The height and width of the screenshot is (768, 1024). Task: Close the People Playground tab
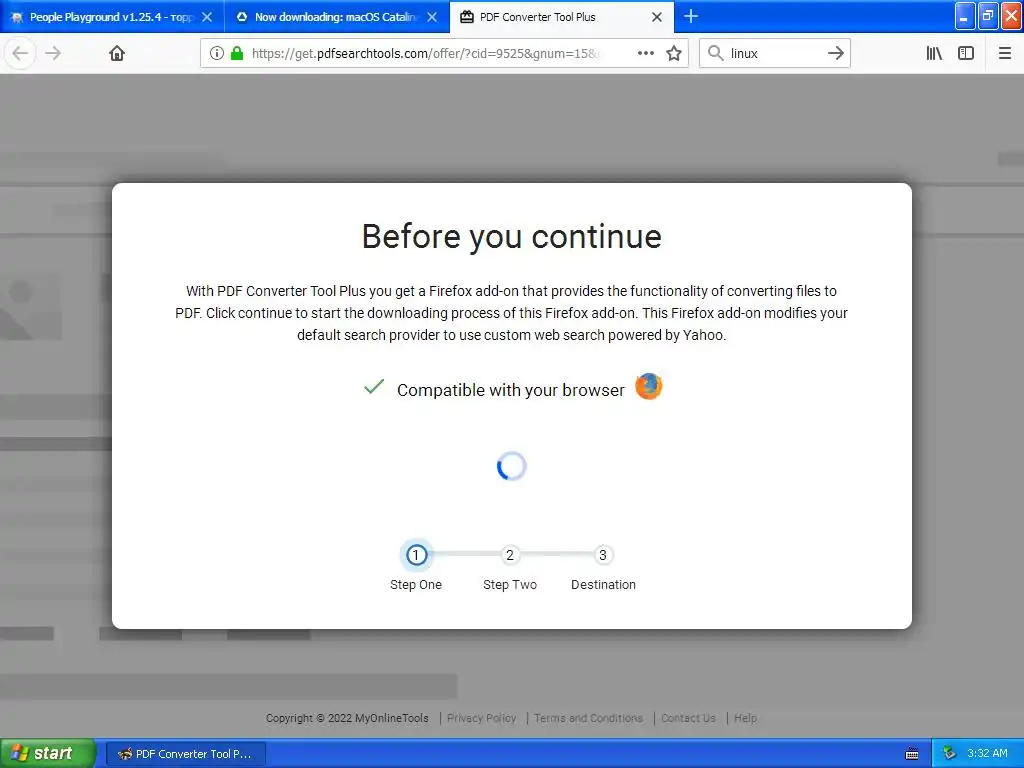pyautogui.click(x=207, y=17)
